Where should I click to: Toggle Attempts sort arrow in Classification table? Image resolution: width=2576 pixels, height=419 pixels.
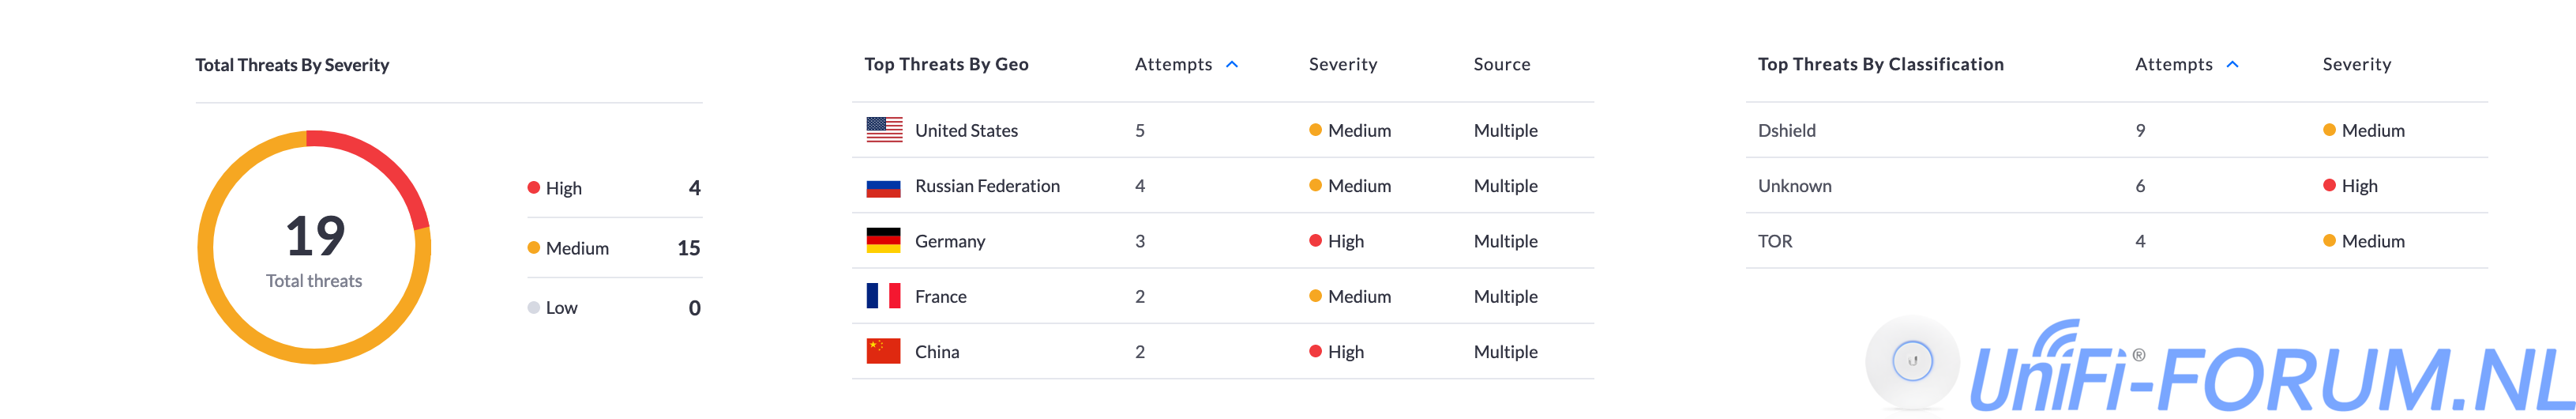[2233, 64]
